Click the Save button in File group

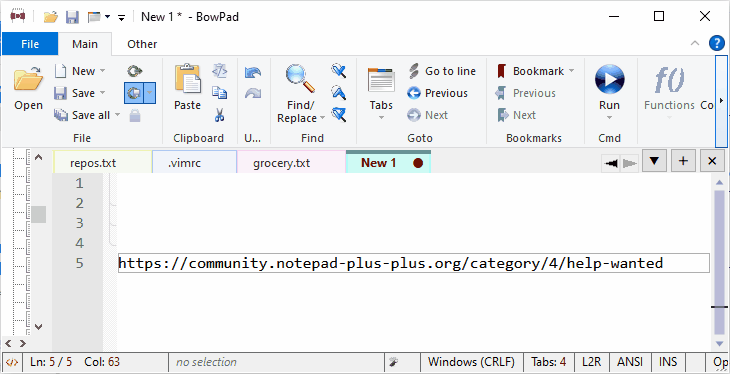[x=74, y=93]
